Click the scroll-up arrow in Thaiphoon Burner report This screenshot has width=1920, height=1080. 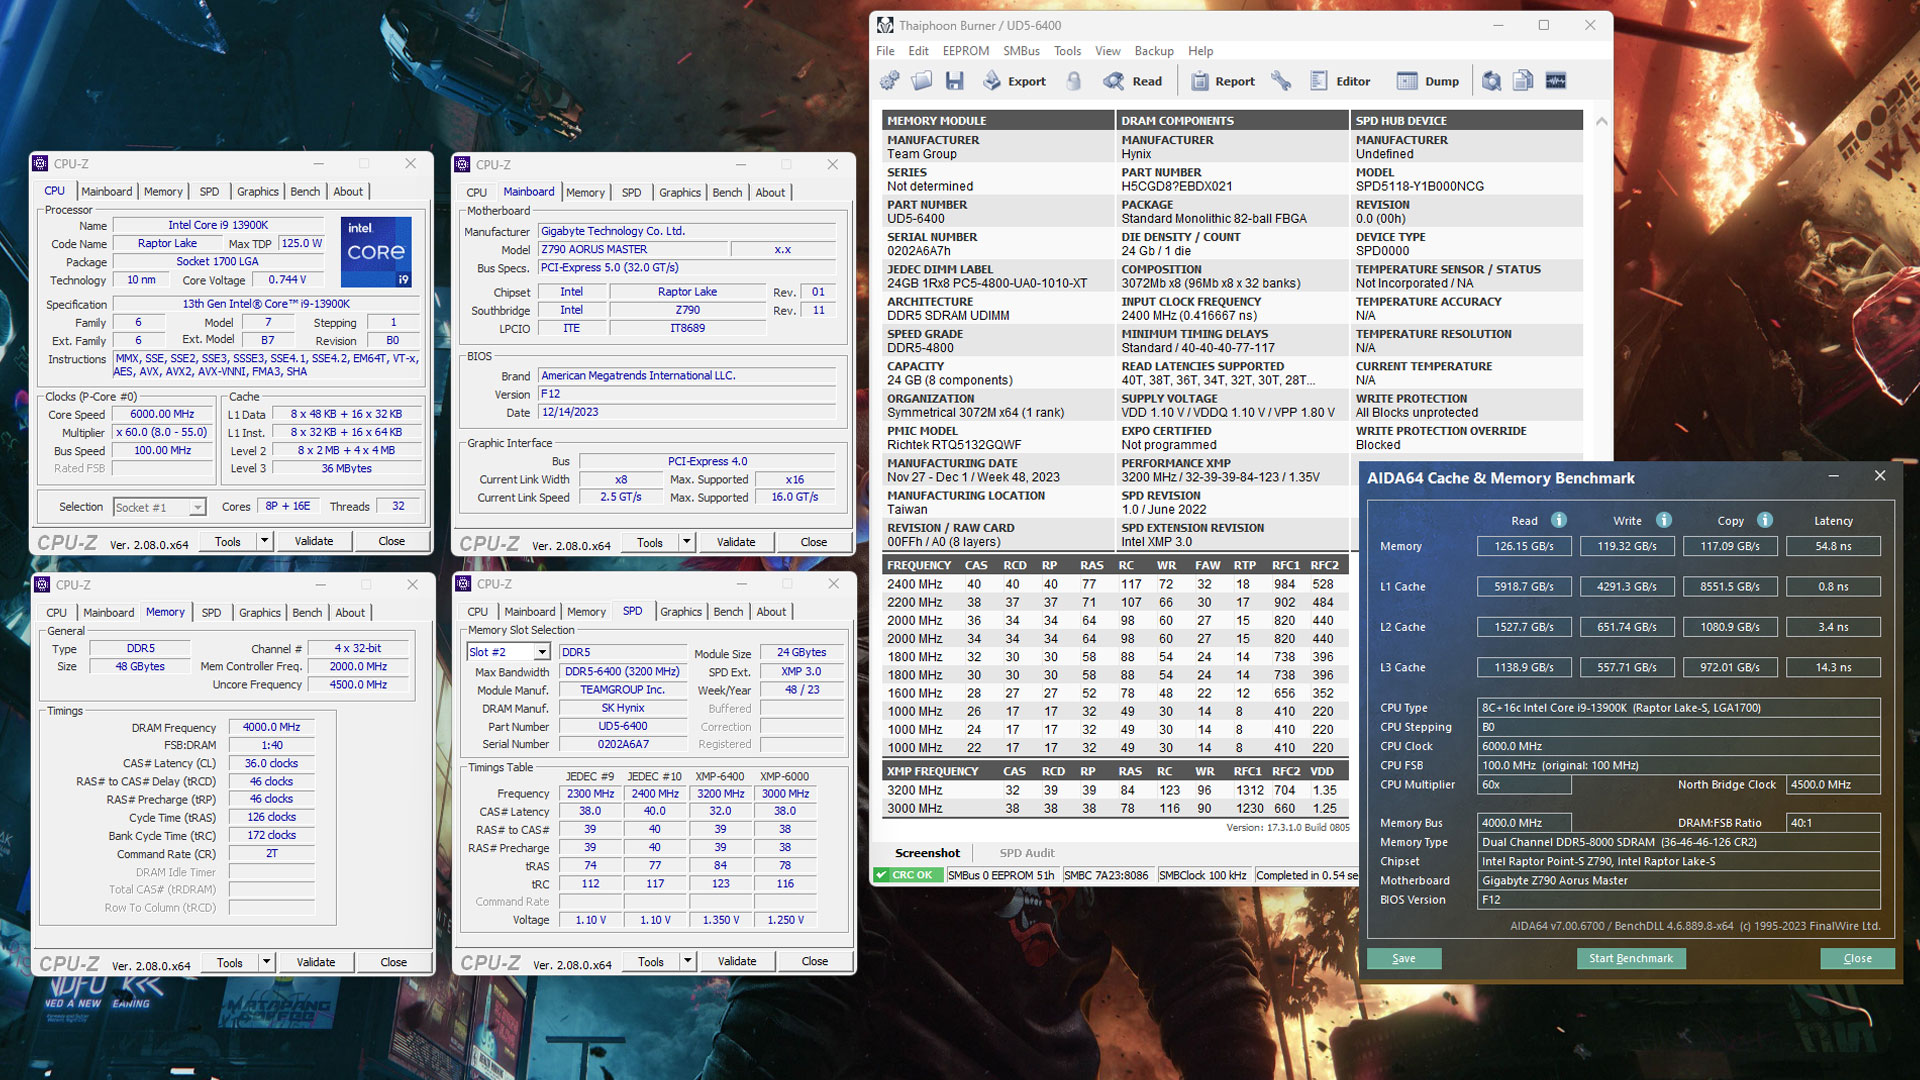pos(1601,121)
